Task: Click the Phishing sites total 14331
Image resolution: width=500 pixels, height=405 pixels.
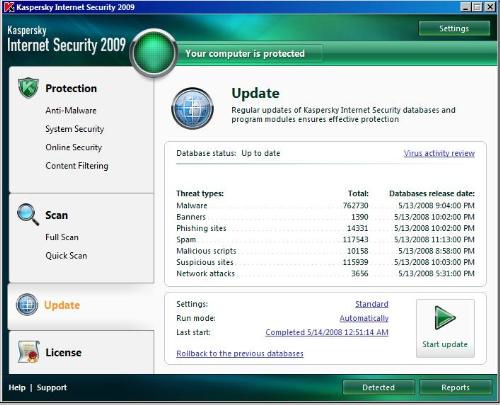Action: coord(357,228)
